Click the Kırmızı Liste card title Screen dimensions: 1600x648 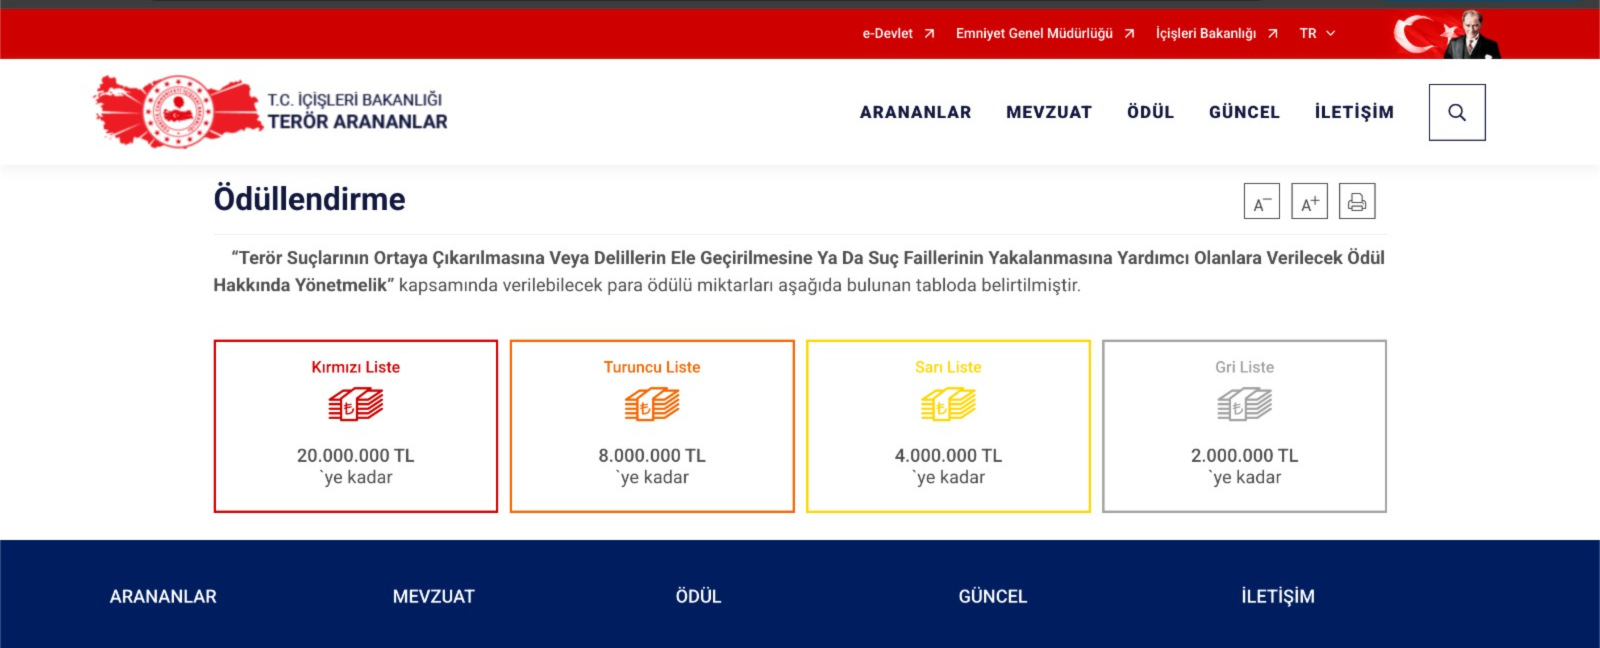356,367
